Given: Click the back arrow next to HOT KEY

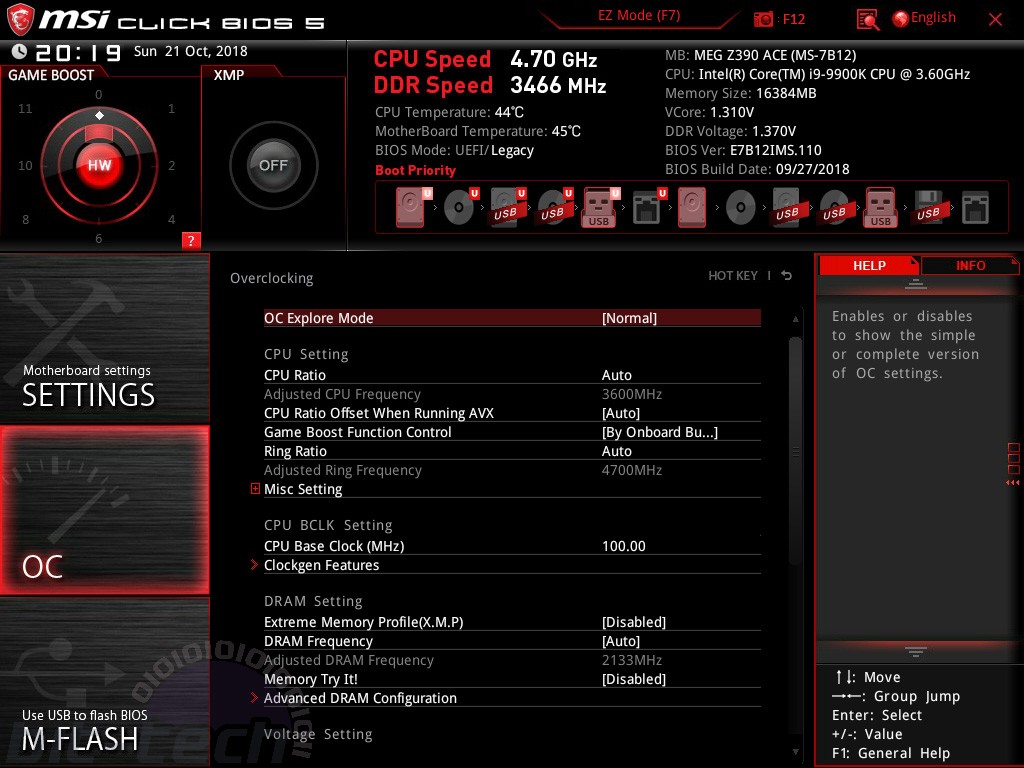Looking at the screenshot, I should 787,276.
